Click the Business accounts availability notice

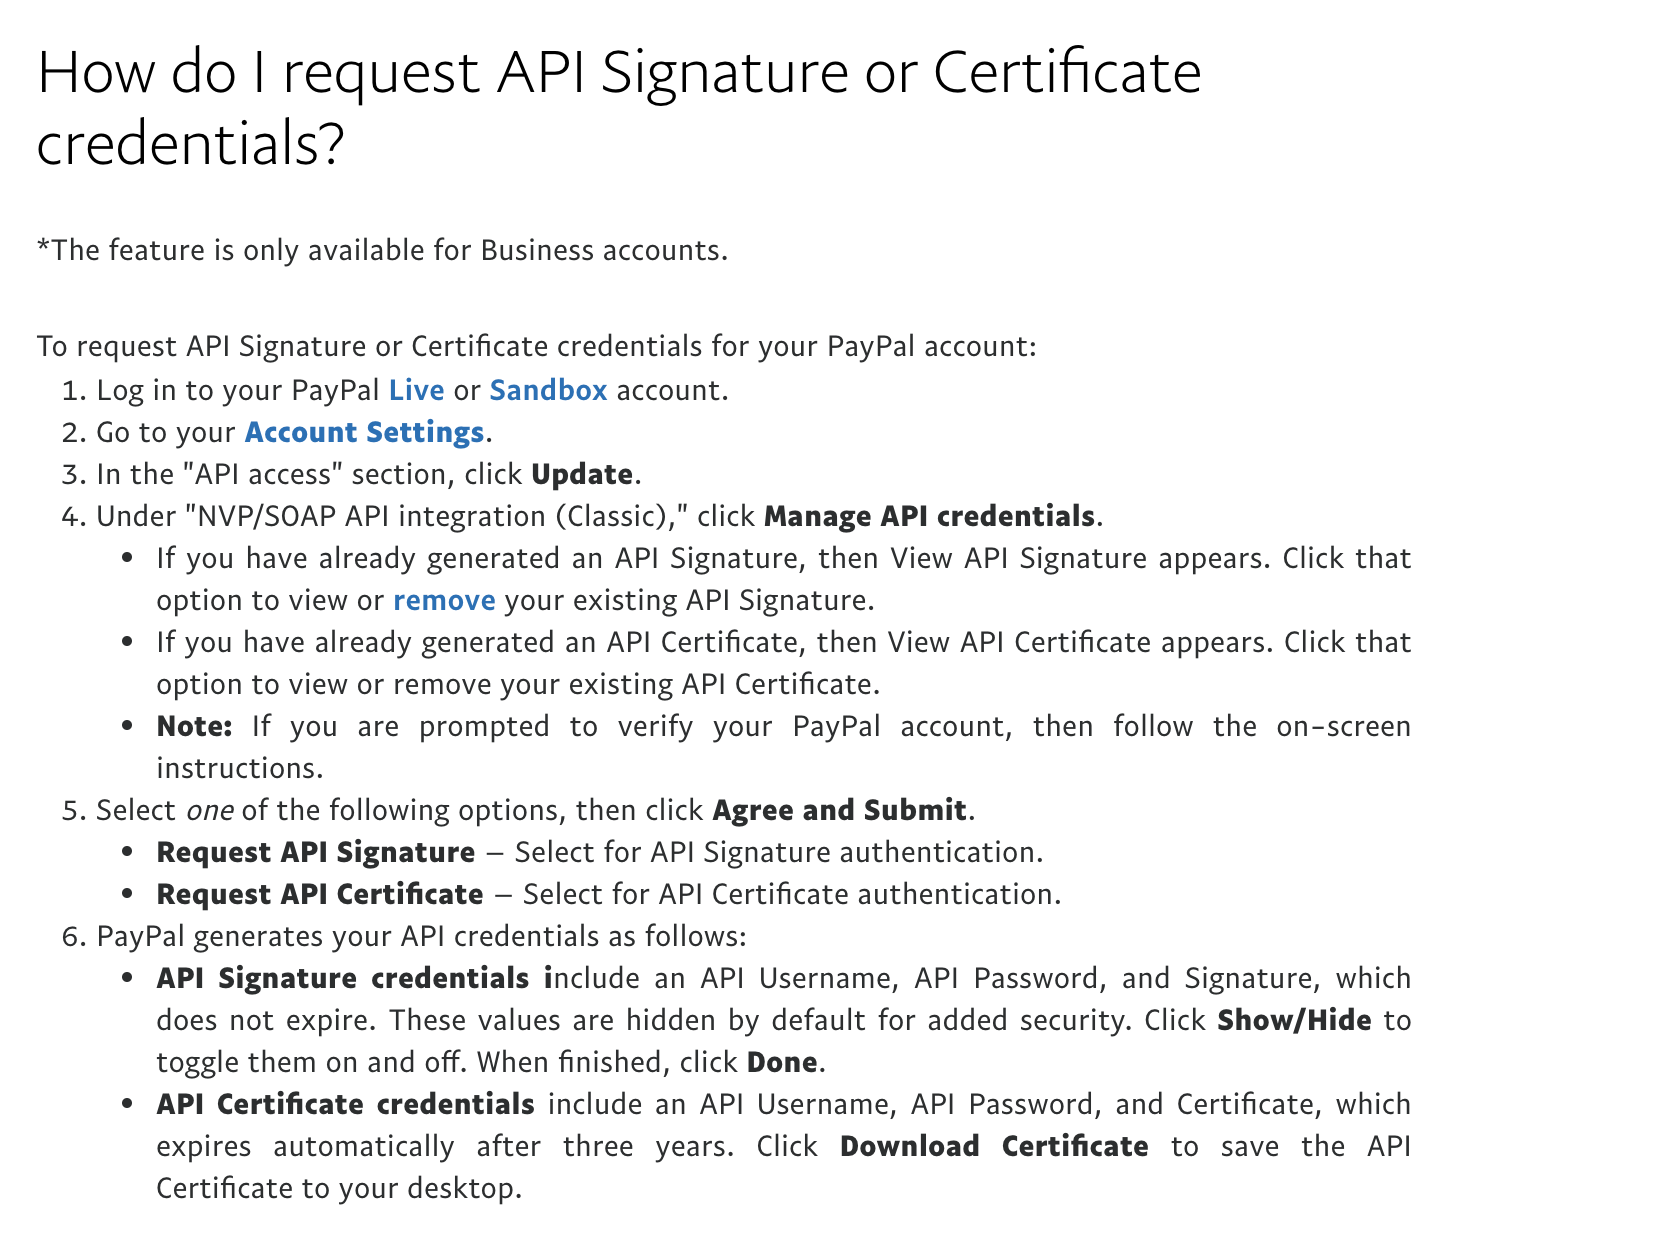(382, 250)
